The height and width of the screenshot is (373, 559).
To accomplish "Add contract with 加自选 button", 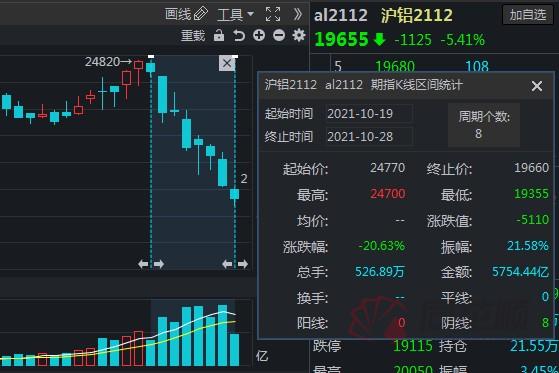I will (528, 15).
